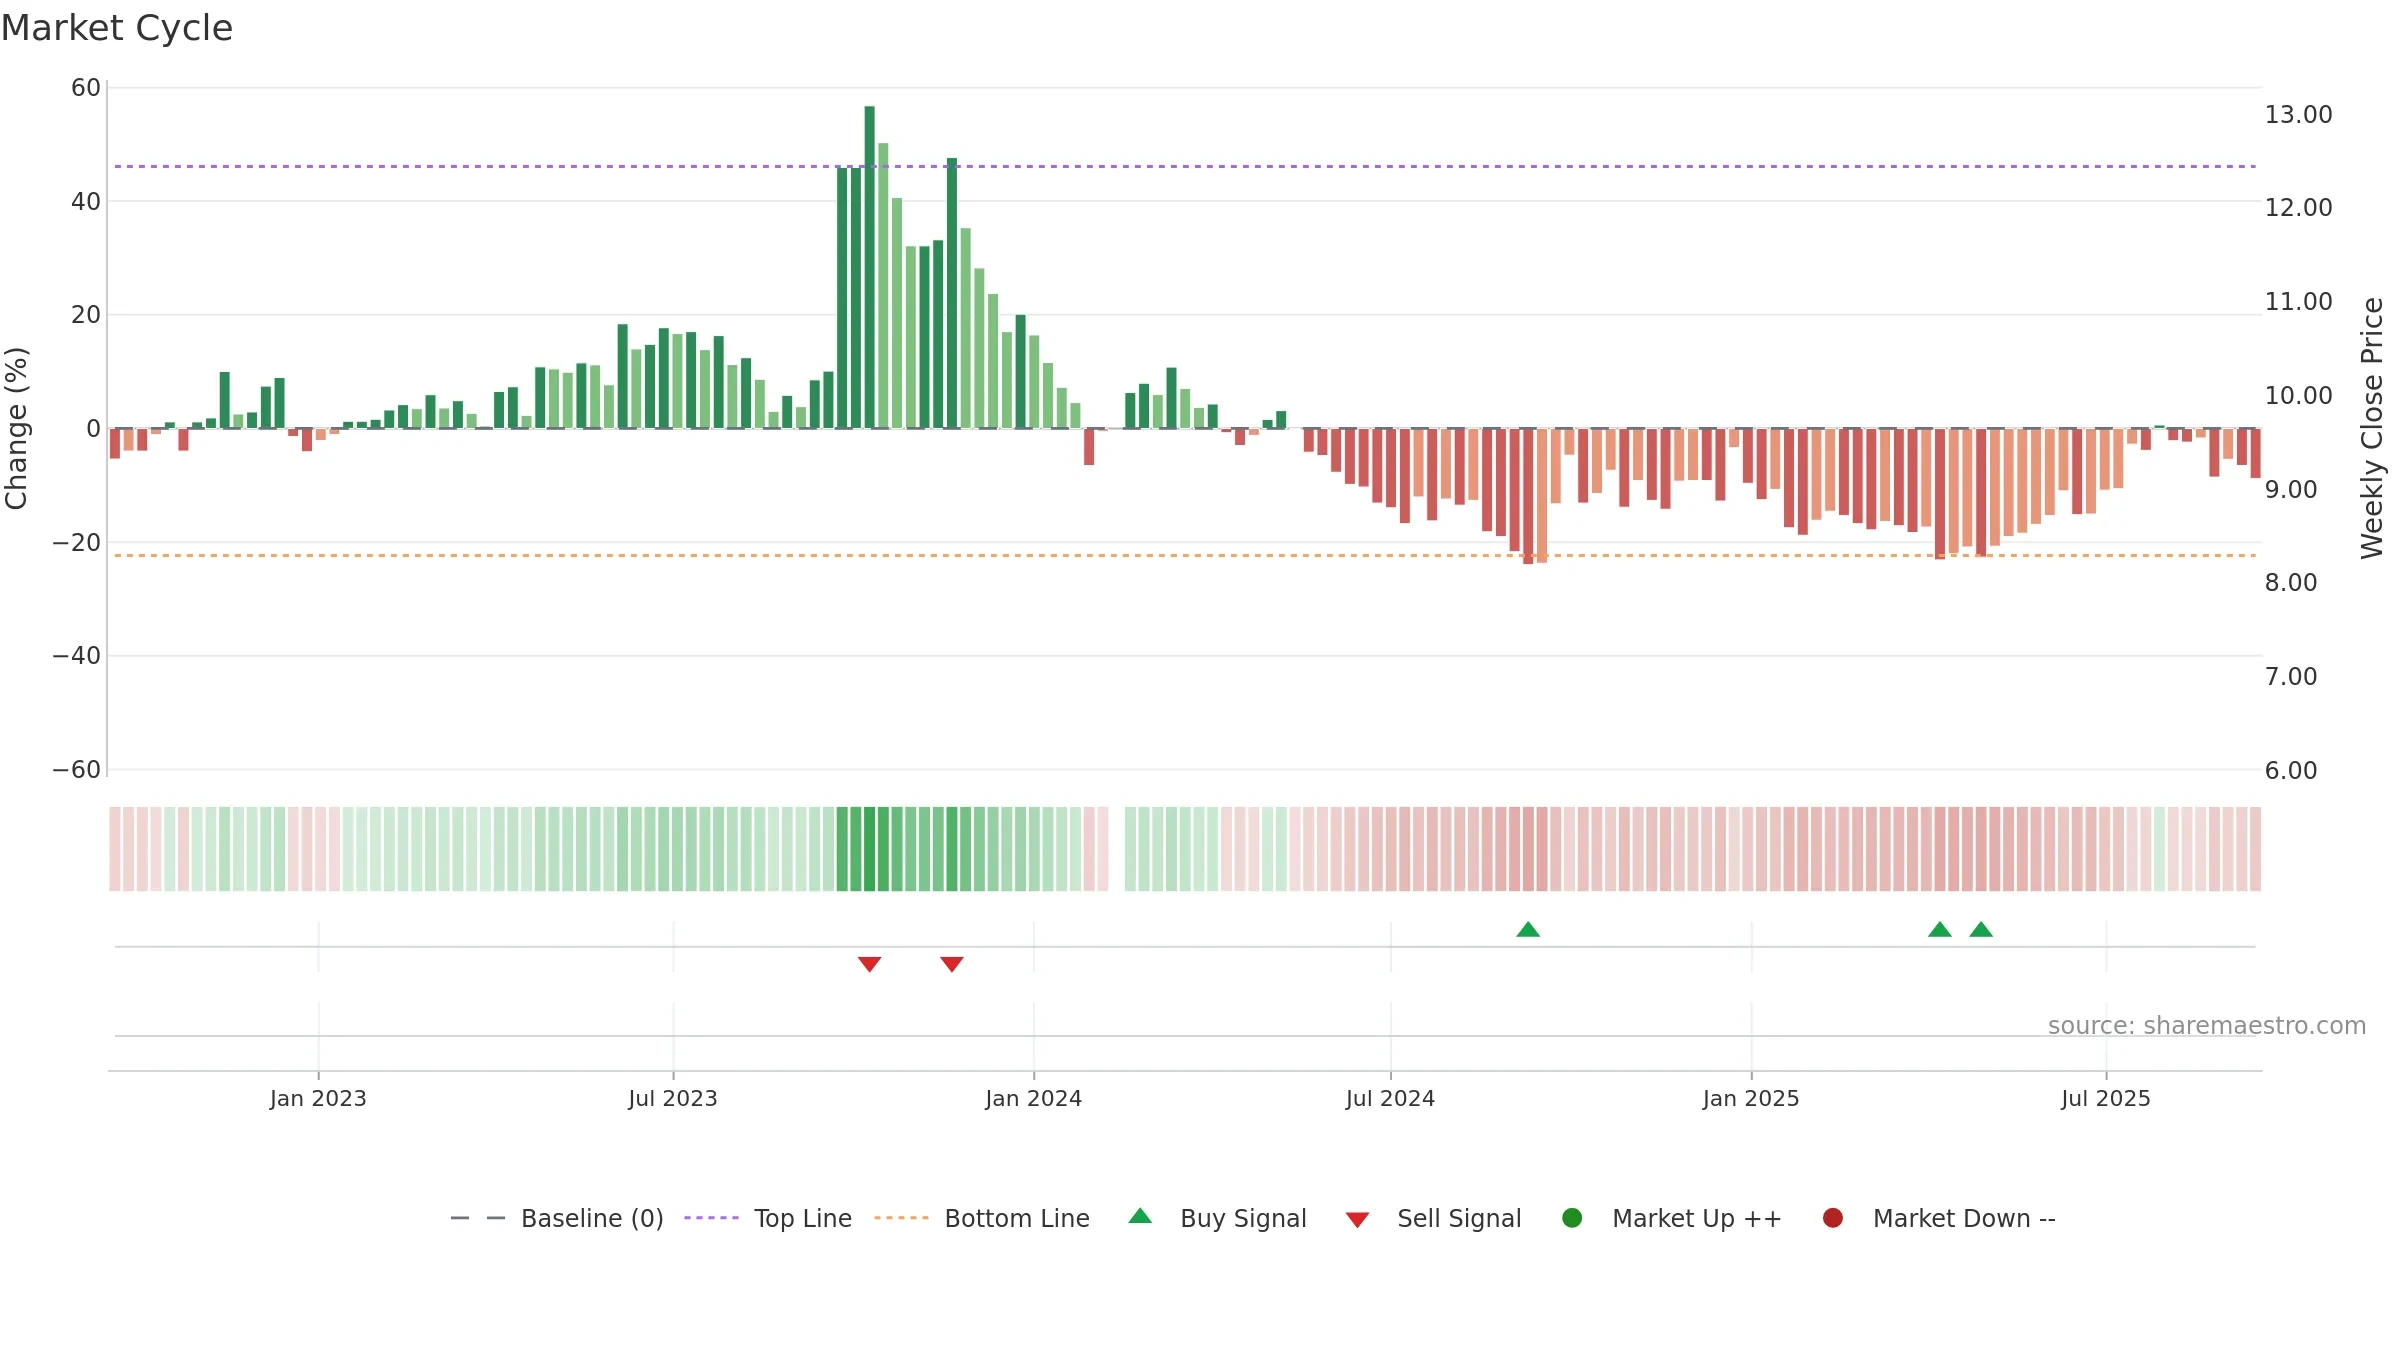Click the 60 tick on the left axis
Image resolution: width=2400 pixels, height=1350 pixels.
tap(86, 88)
